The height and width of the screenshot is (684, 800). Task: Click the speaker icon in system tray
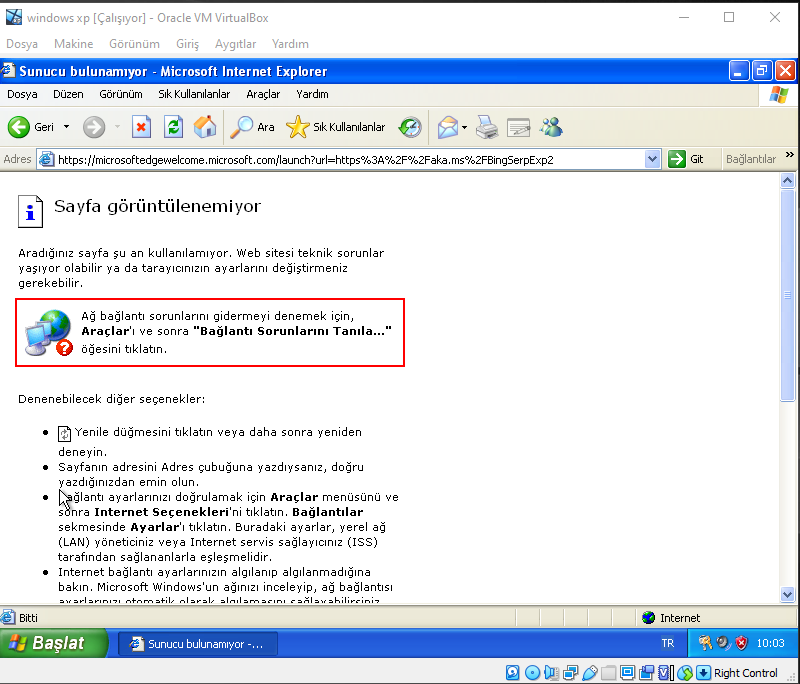(x=723, y=643)
